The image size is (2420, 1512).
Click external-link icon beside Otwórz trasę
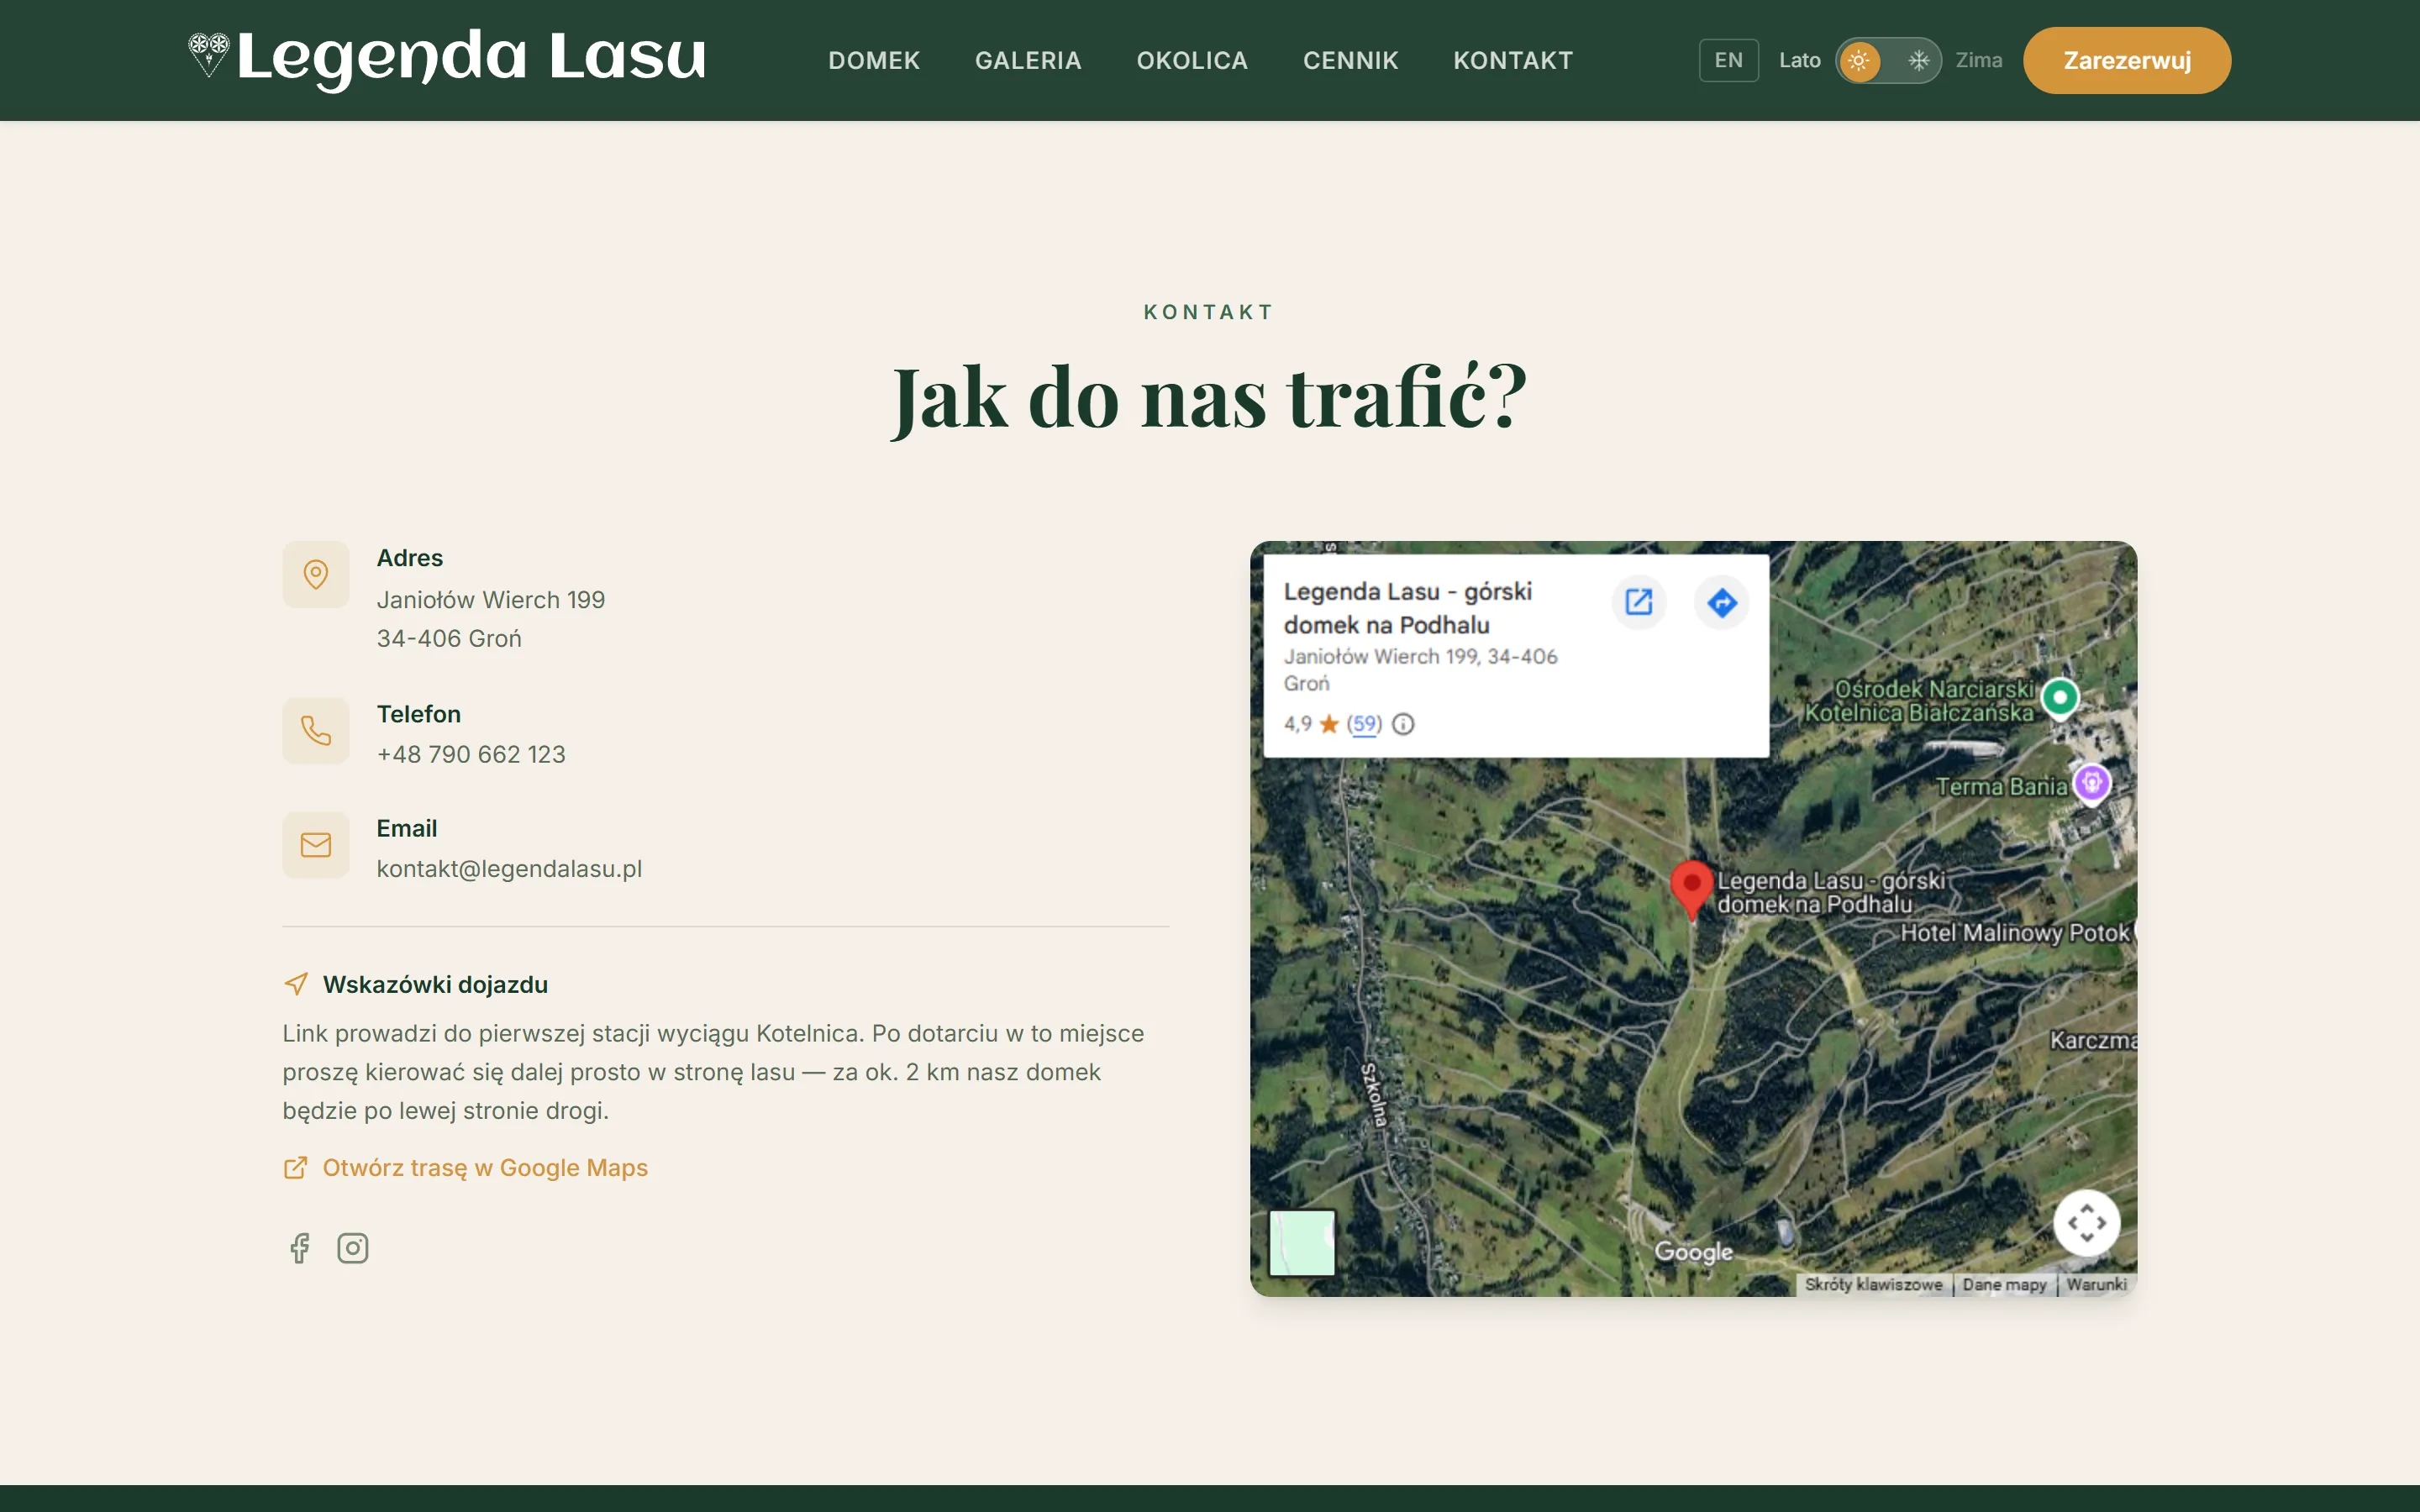(x=295, y=1167)
